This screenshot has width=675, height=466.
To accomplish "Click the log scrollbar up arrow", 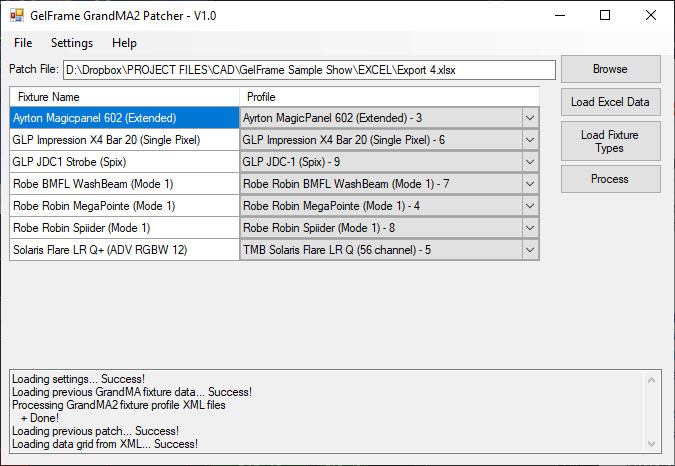I will 651,380.
